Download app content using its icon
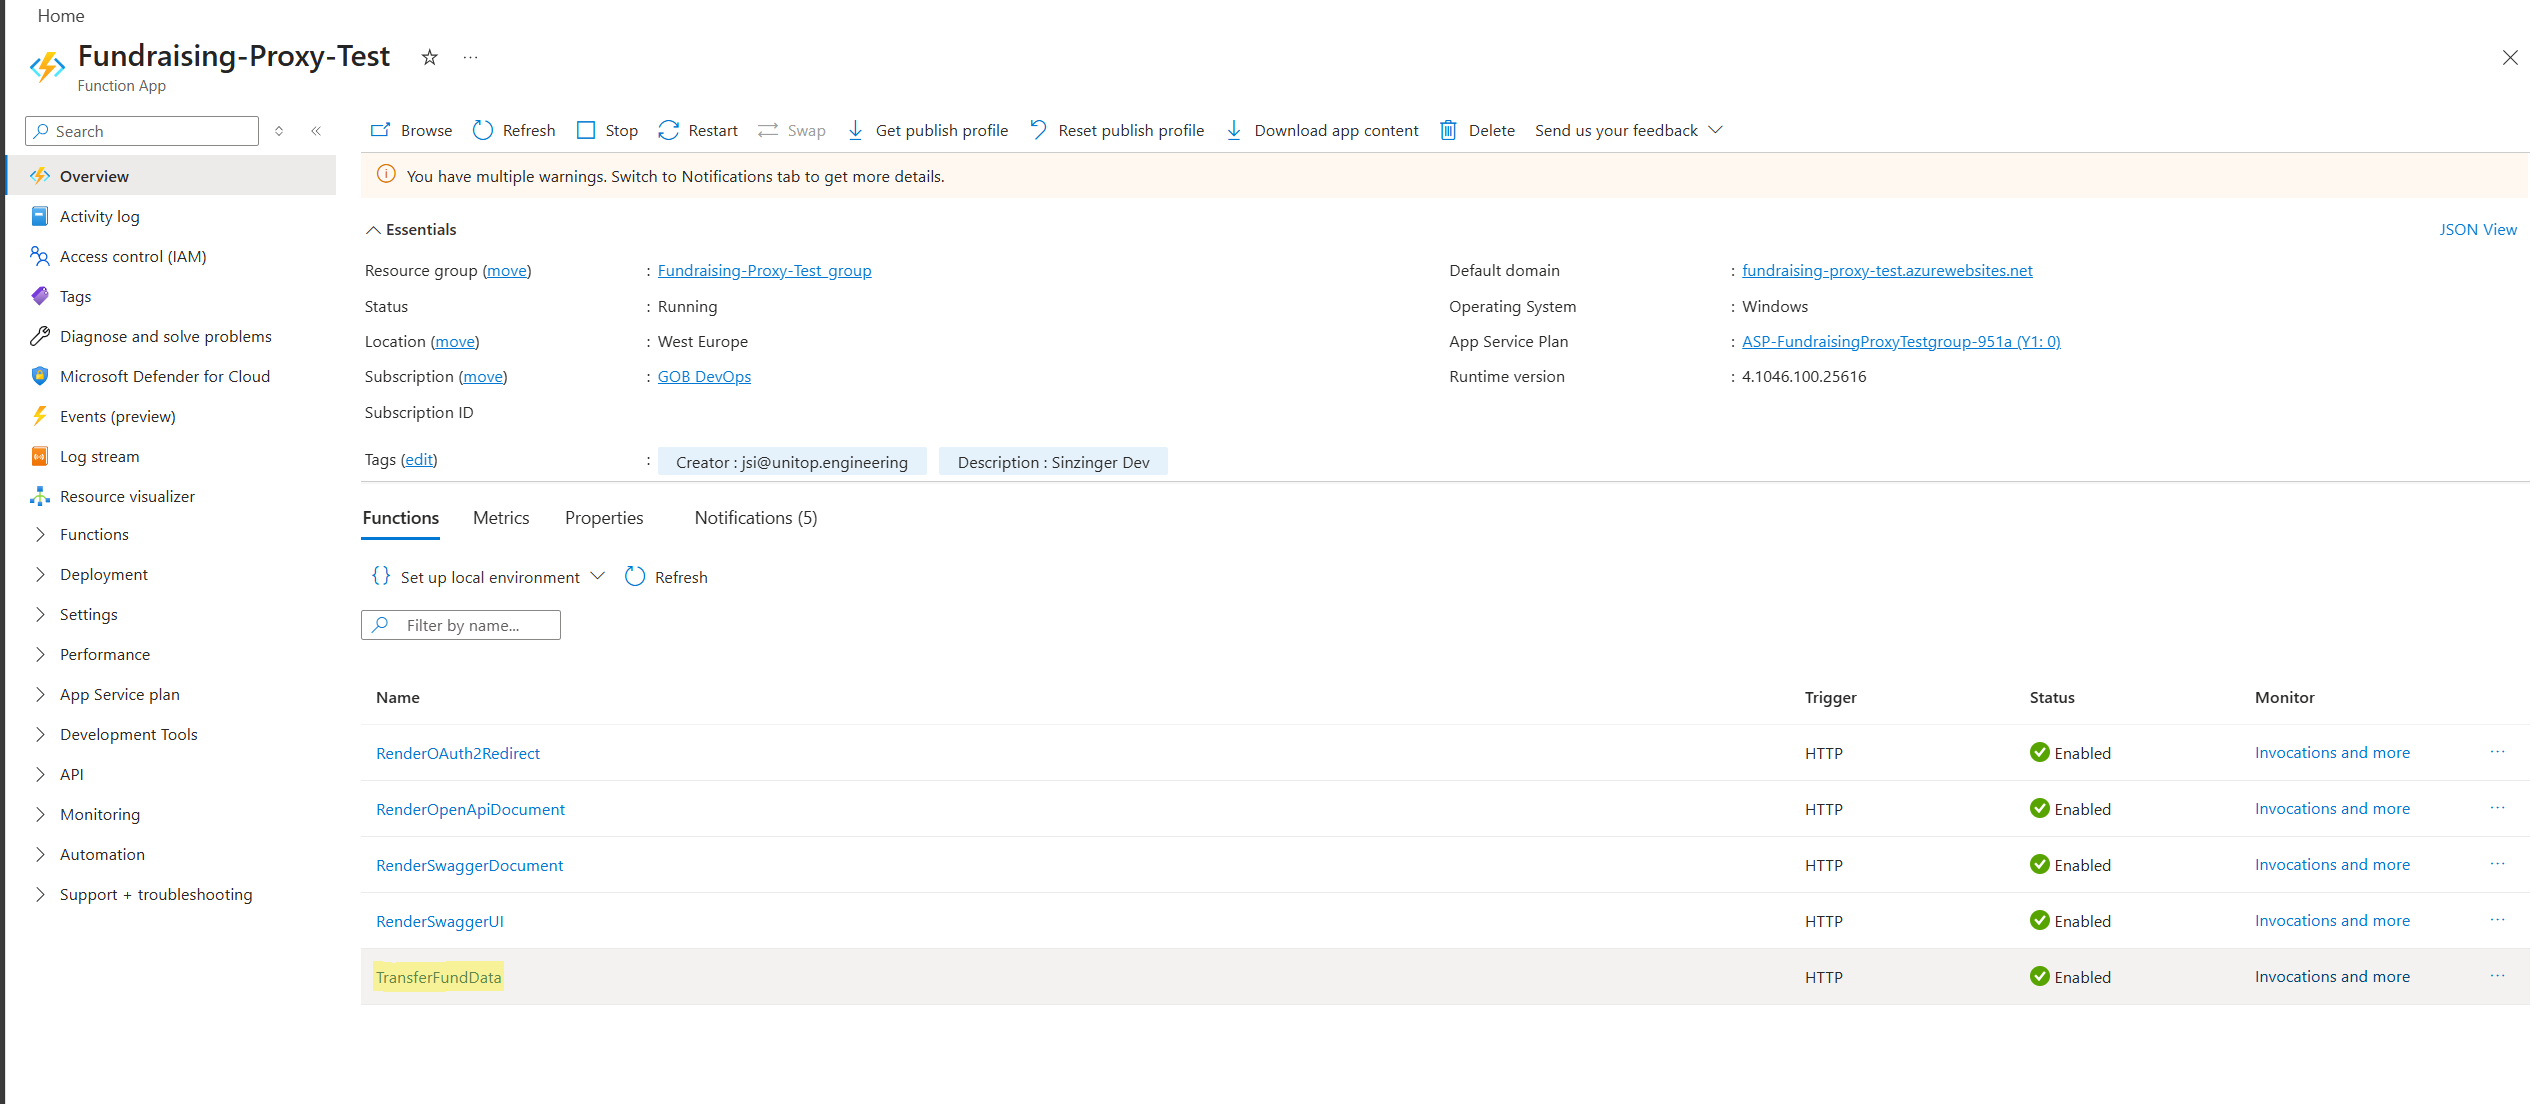This screenshot has width=2535, height=1104. pos(1234,130)
